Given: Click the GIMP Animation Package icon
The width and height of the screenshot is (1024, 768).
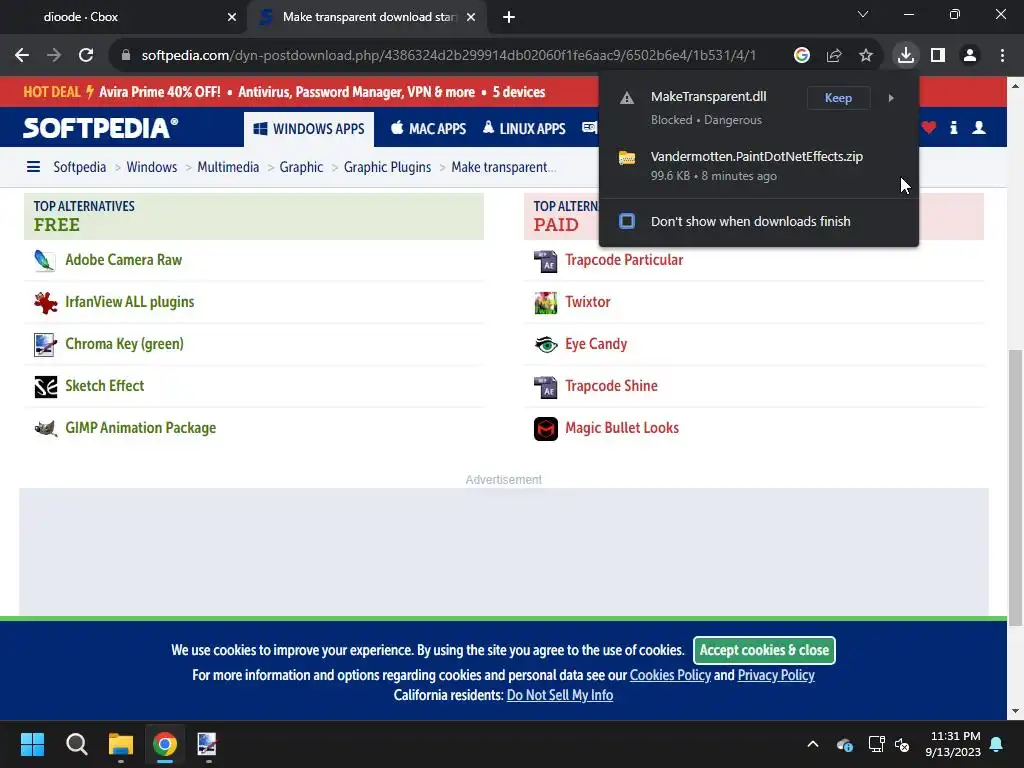Looking at the screenshot, I should pyautogui.click(x=45, y=428).
